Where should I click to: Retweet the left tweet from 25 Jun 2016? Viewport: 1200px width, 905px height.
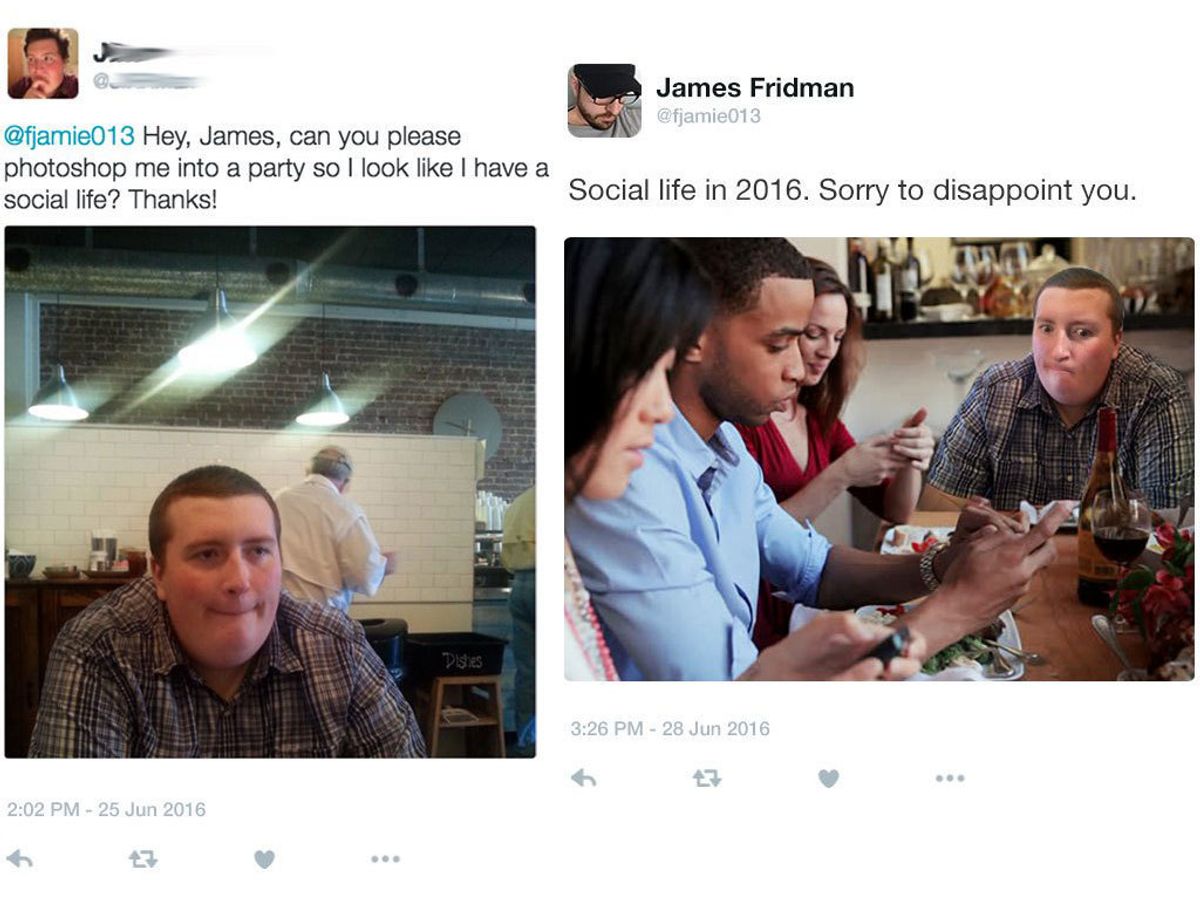pos(143,858)
